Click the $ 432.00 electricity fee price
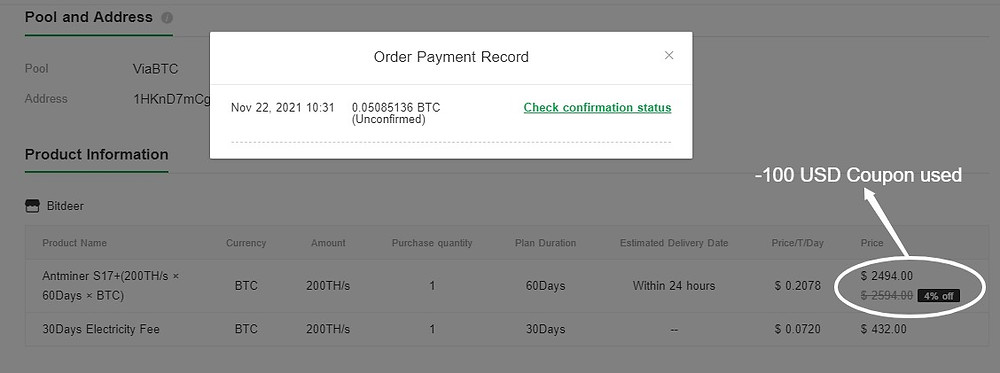The image size is (1000, 373). [883, 330]
